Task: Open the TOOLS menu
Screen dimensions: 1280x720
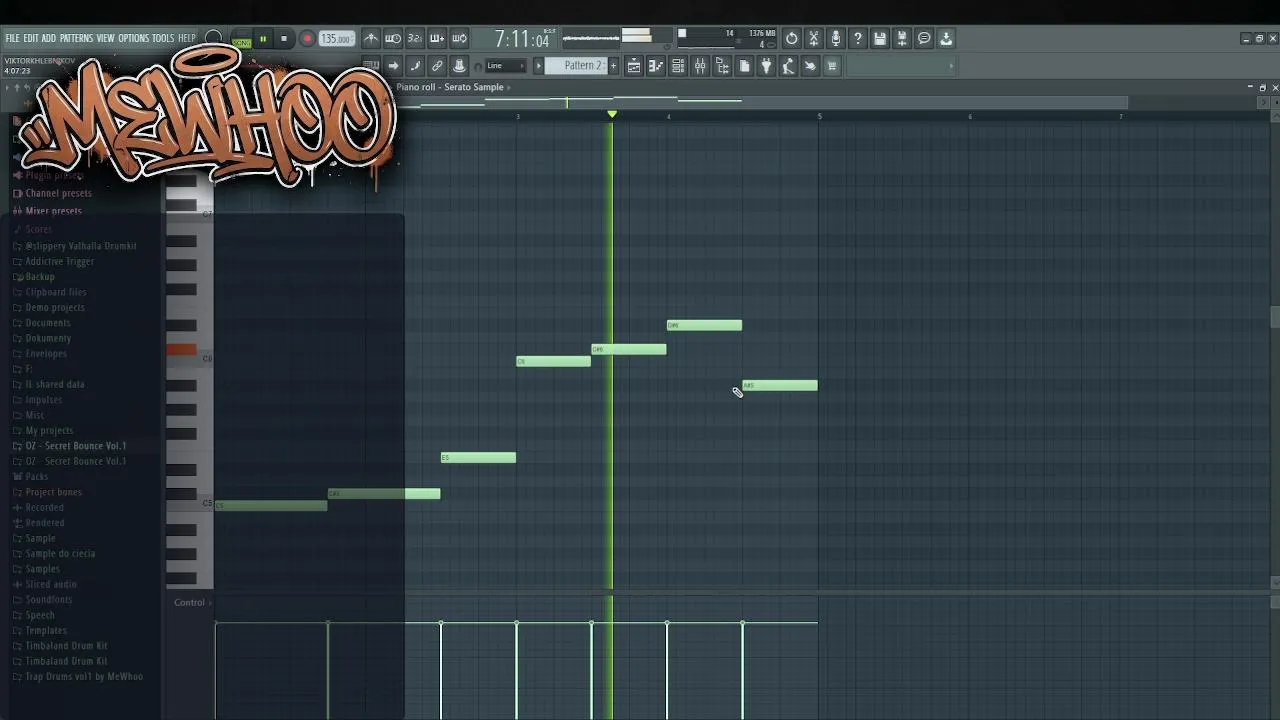Action: (x=163, y=39)
